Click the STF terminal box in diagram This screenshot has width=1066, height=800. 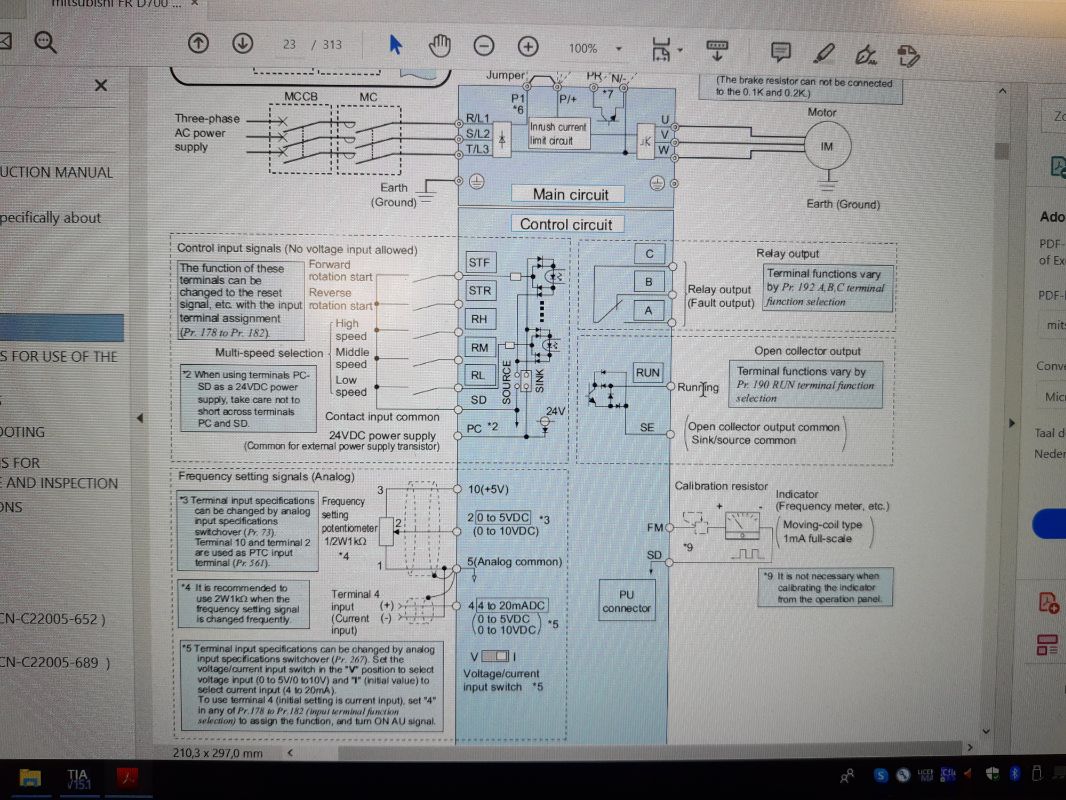click(480, 262)
